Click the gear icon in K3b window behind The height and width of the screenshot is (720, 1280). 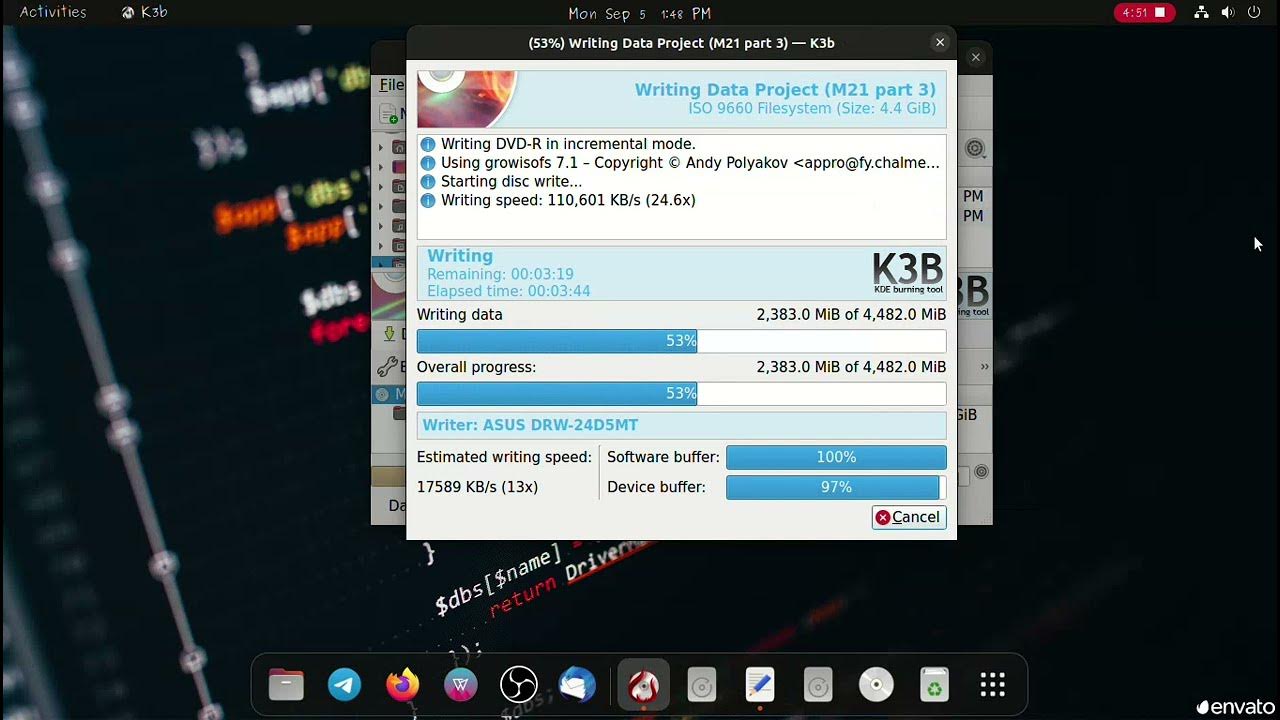click(x=975, y=149)
